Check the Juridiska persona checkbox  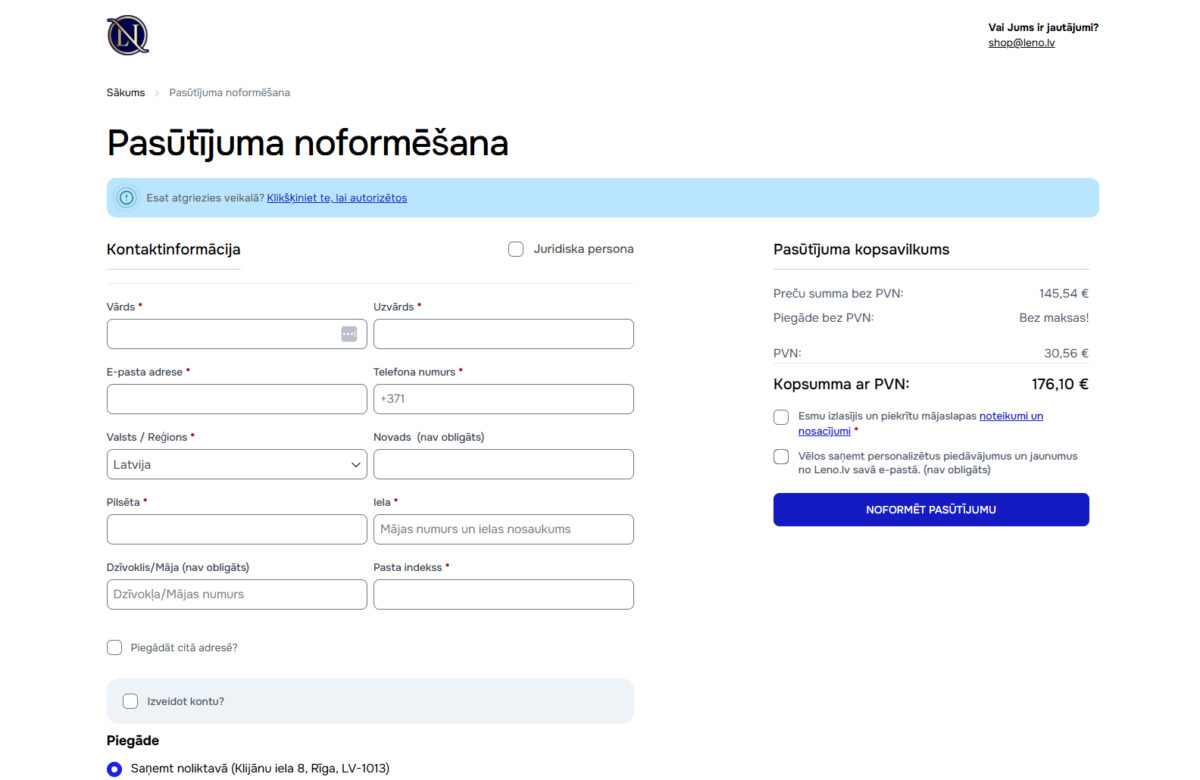coord(516,248)
